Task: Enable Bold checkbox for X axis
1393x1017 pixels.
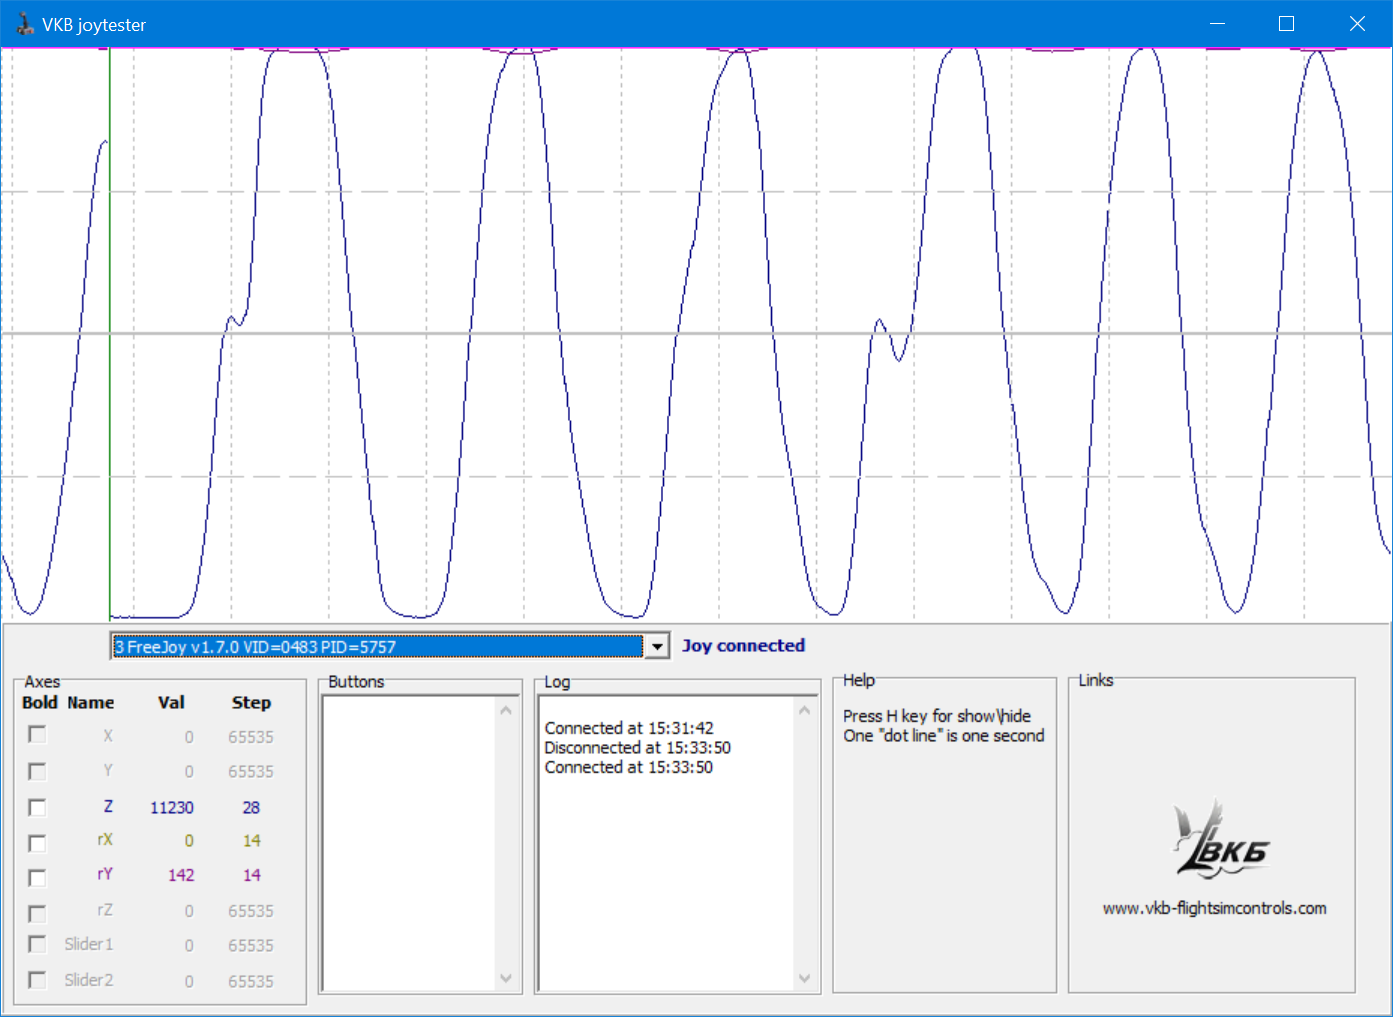Action: click(37, 735)
